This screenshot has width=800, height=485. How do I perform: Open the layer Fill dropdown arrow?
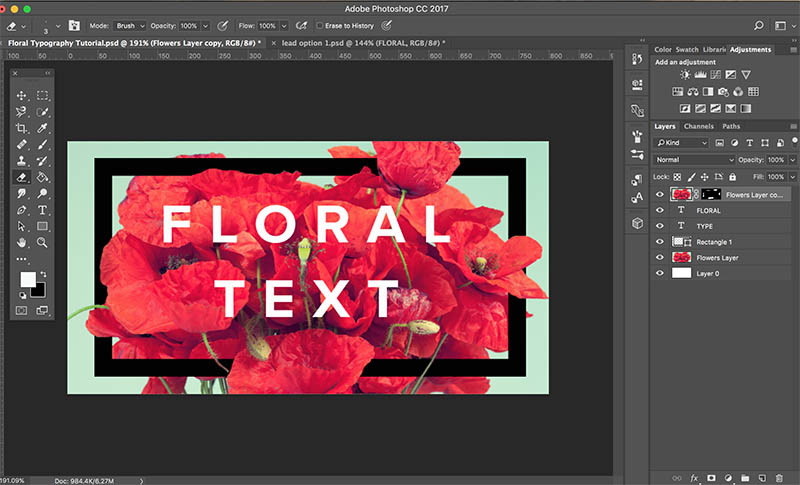coord(792,177)
